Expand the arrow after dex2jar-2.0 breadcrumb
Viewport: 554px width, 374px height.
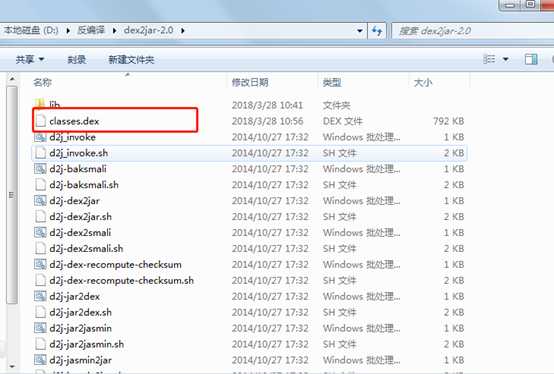coord(183,31)
